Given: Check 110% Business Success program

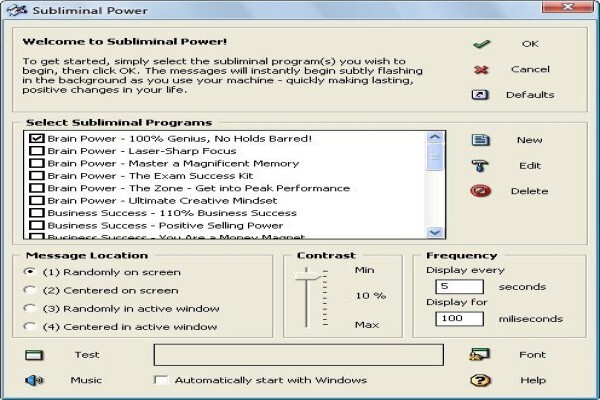Looking at the screenshot, I should (x=37, y=213).
